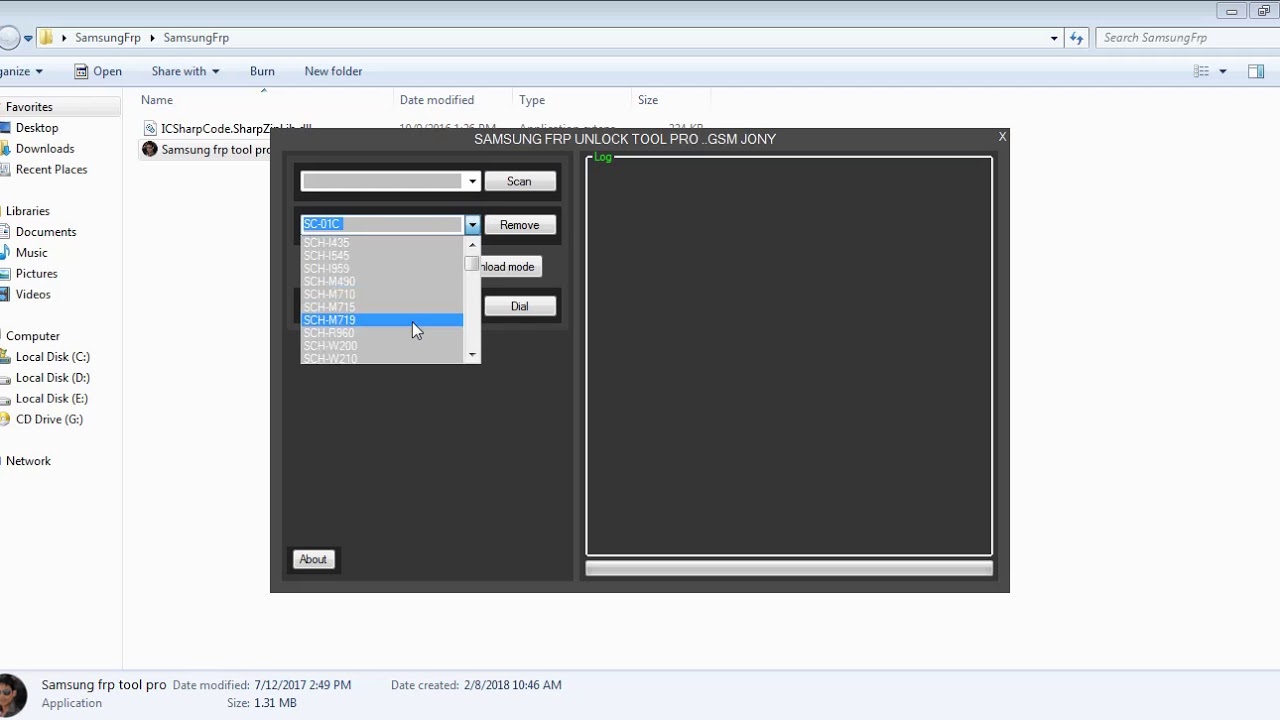Click the first SamsungFrp breadcrumb
Viewport: 1280px width, 720px height.
pos(107,37)
